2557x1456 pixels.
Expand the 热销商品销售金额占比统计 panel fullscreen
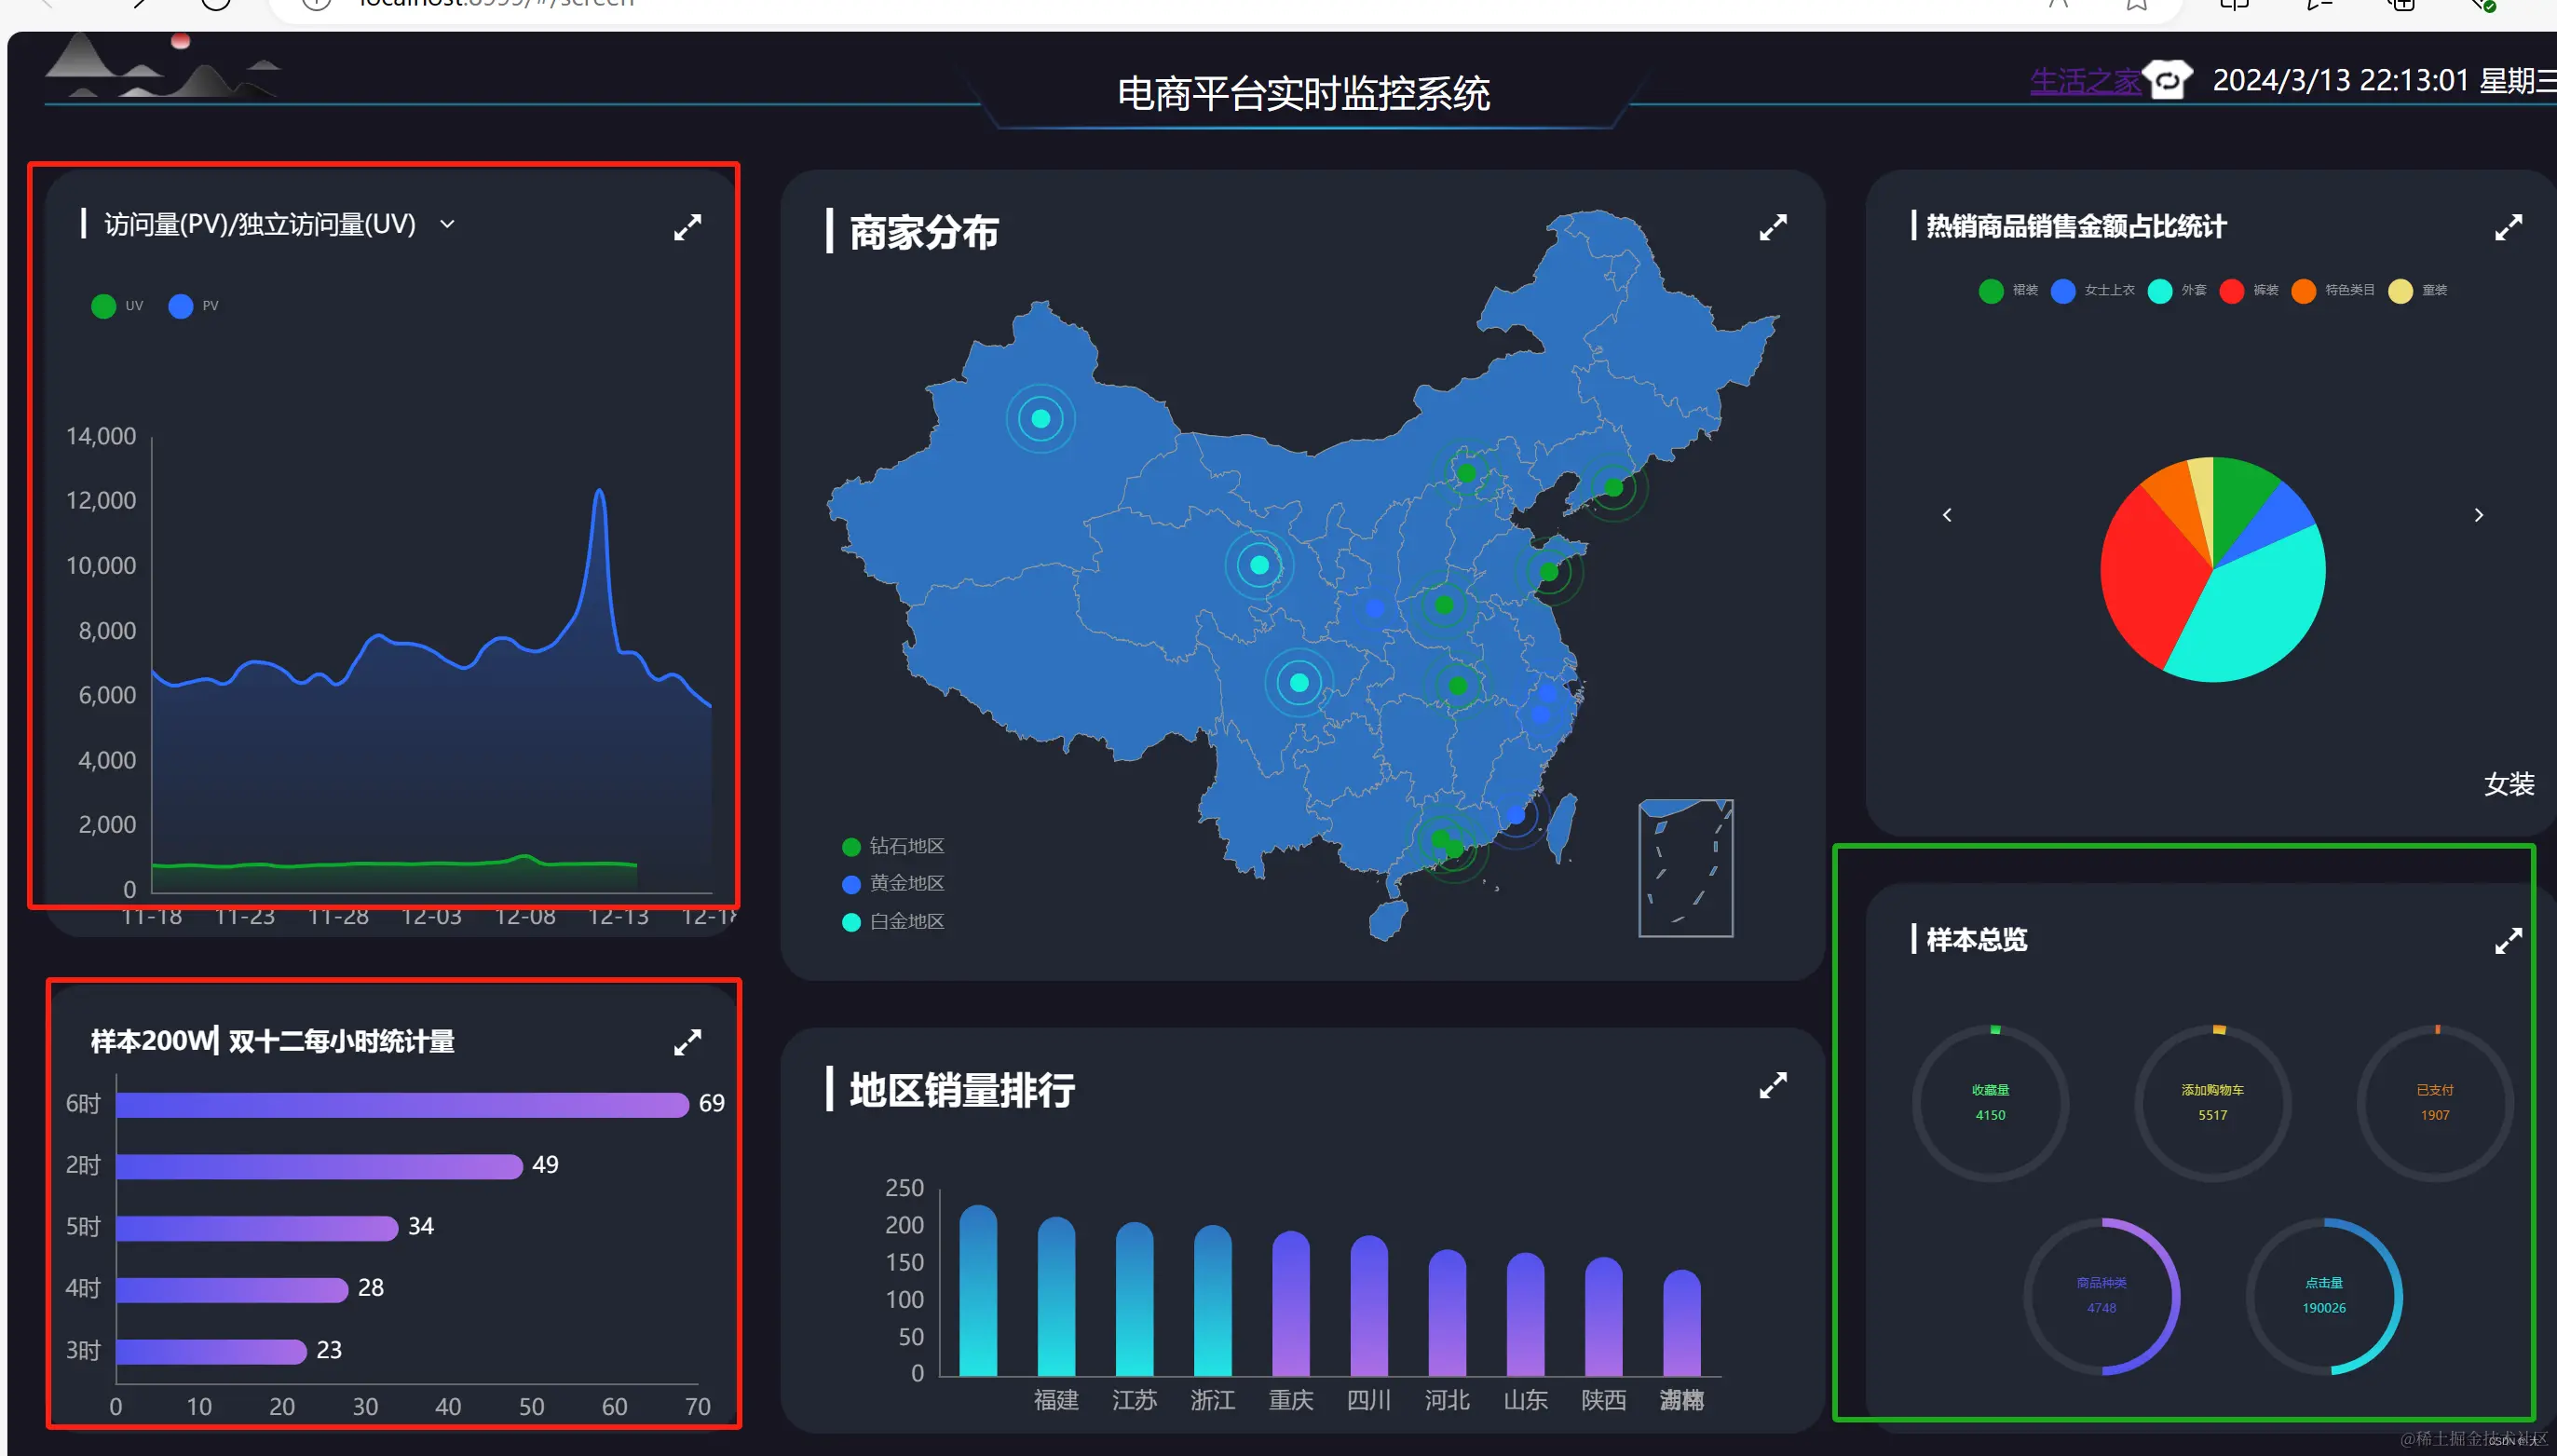[x=2507, y=227]
